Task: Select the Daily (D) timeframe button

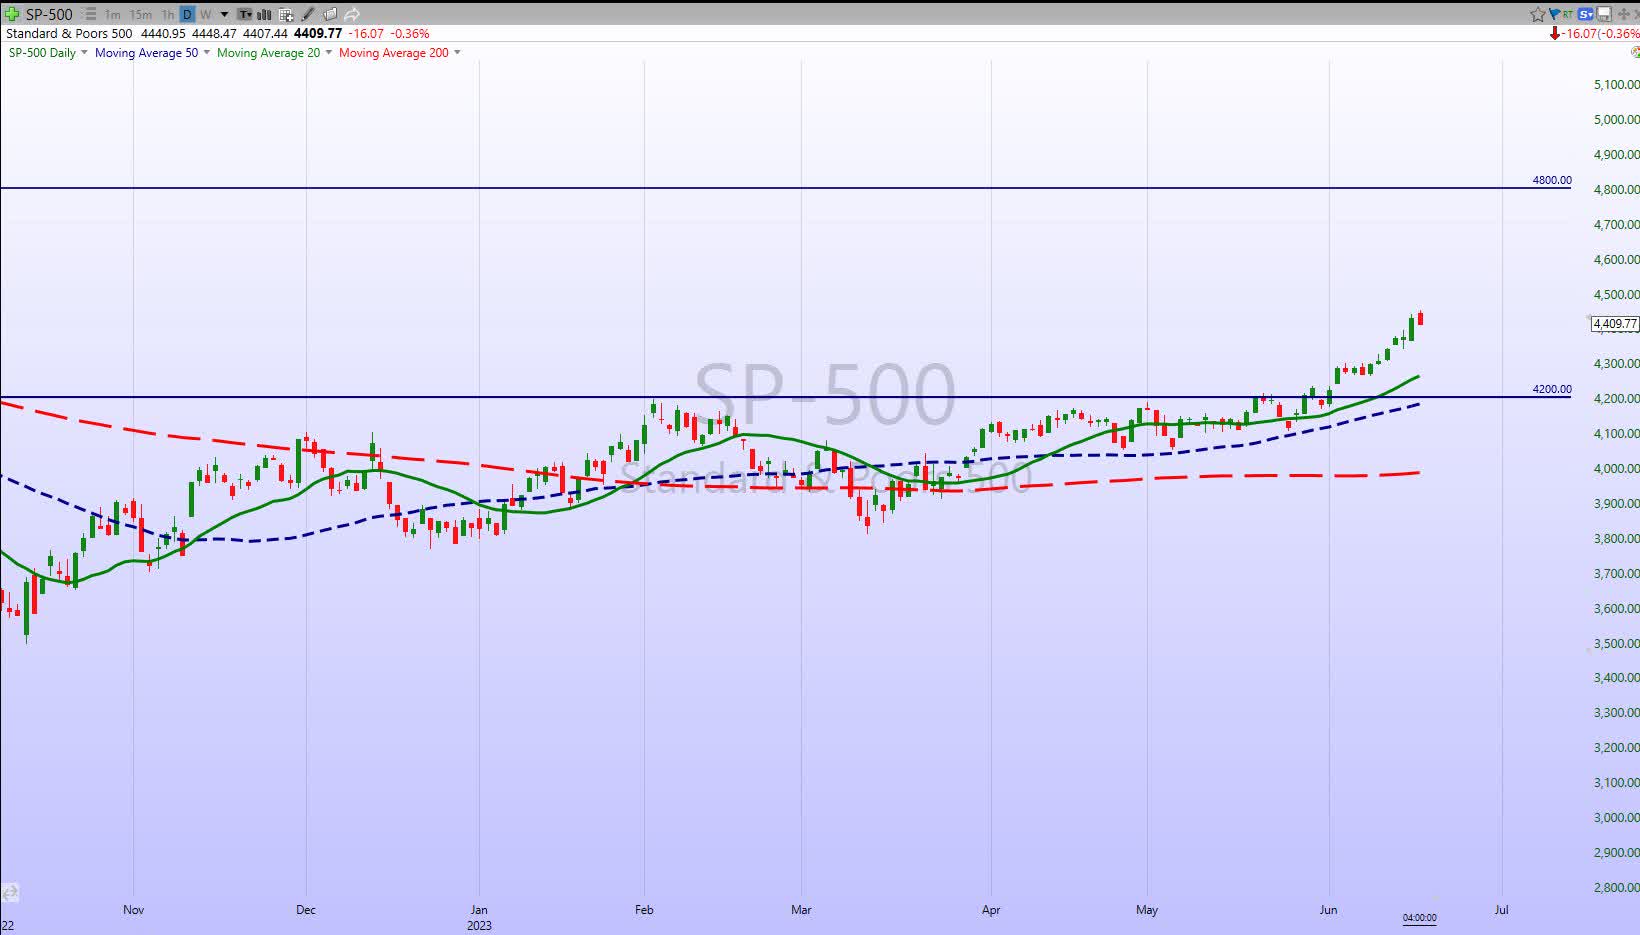Action: point(187,14)
